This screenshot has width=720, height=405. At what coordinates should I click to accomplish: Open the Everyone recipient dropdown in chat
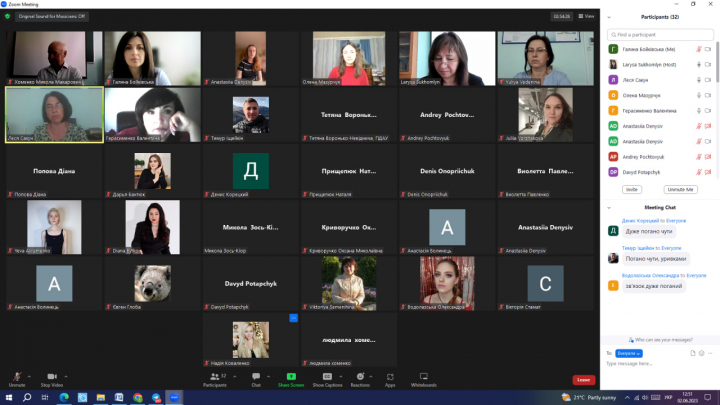[x=629, y=353]
